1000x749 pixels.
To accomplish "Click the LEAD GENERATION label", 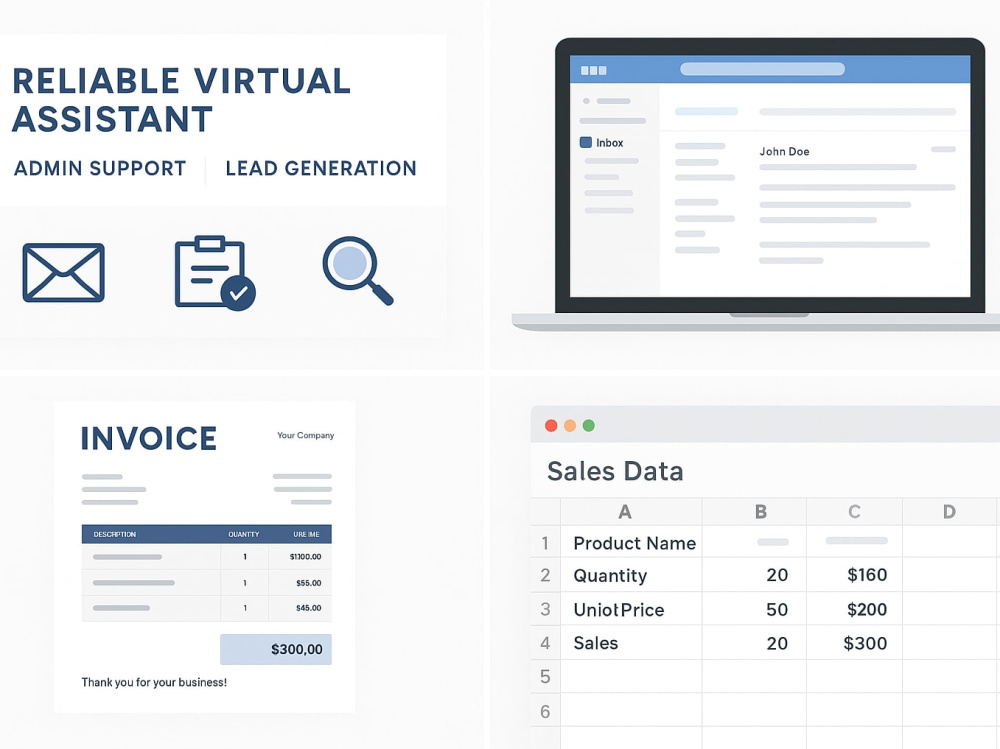I will click(x=321, y=168).
